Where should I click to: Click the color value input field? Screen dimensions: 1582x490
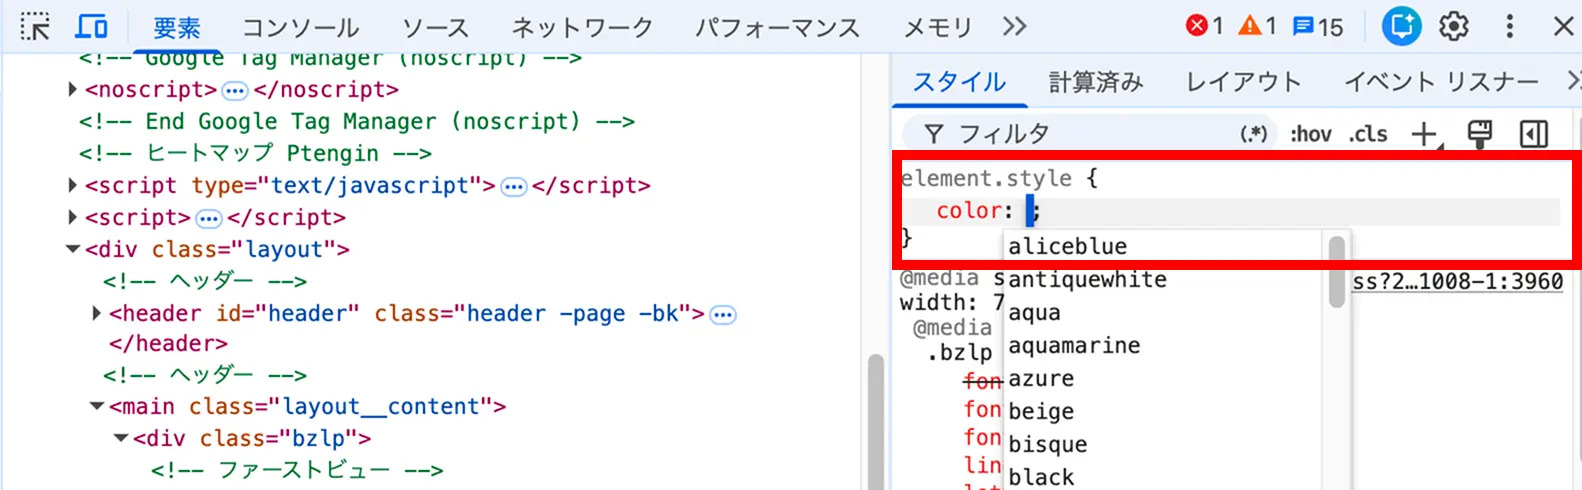click(x=1030, y=211)
